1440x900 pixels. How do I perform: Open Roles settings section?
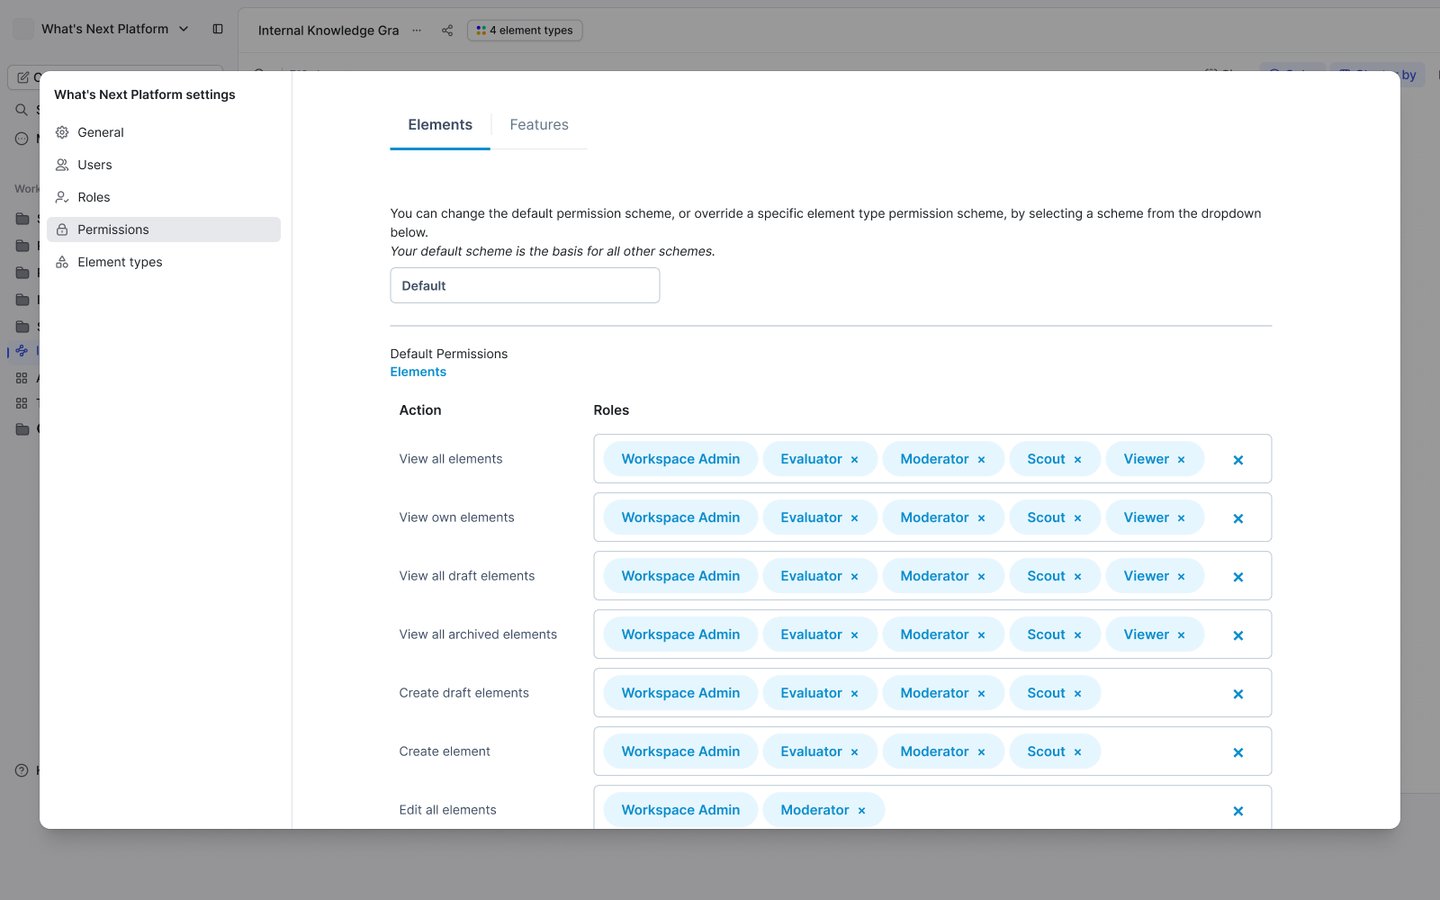[x=163, y=197]
